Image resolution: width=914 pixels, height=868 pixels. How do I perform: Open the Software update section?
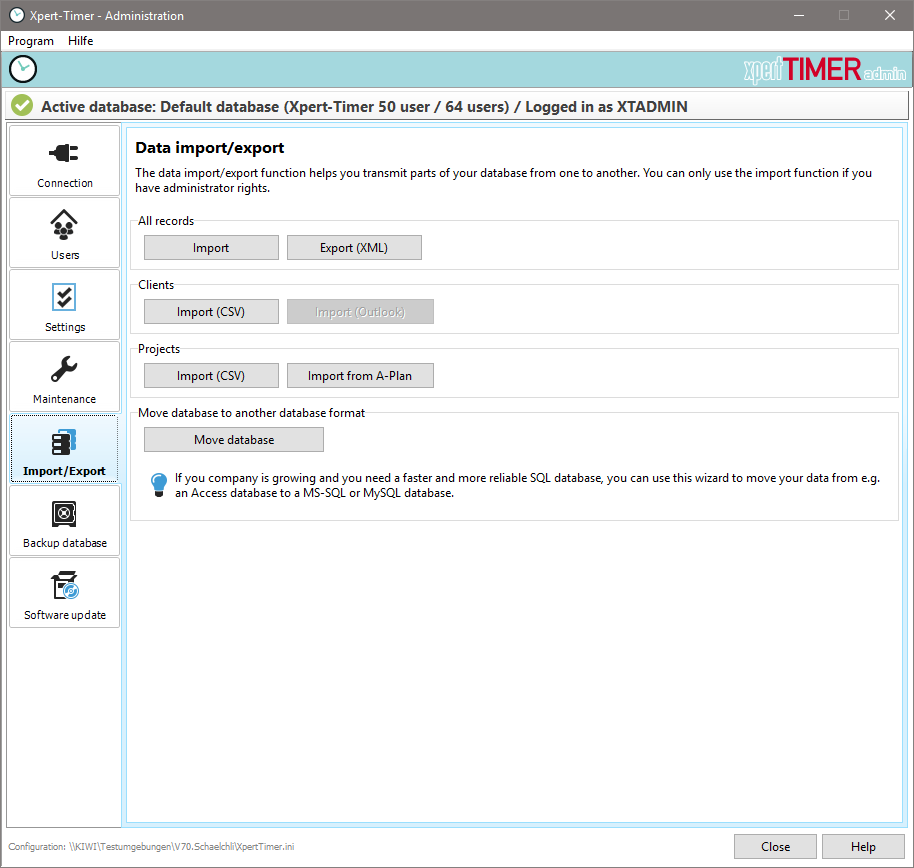coord(64,592)
